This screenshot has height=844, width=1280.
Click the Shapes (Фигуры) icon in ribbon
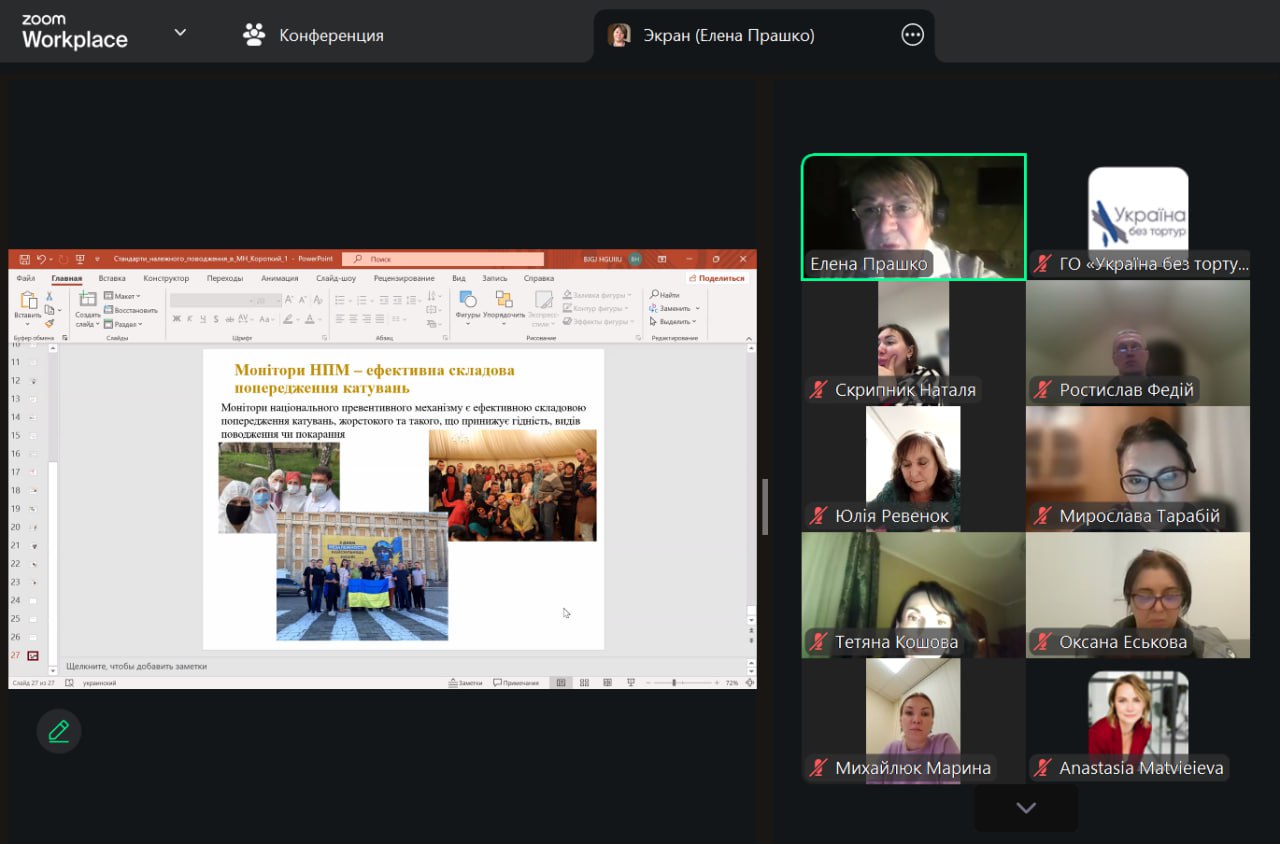point(468,301)
